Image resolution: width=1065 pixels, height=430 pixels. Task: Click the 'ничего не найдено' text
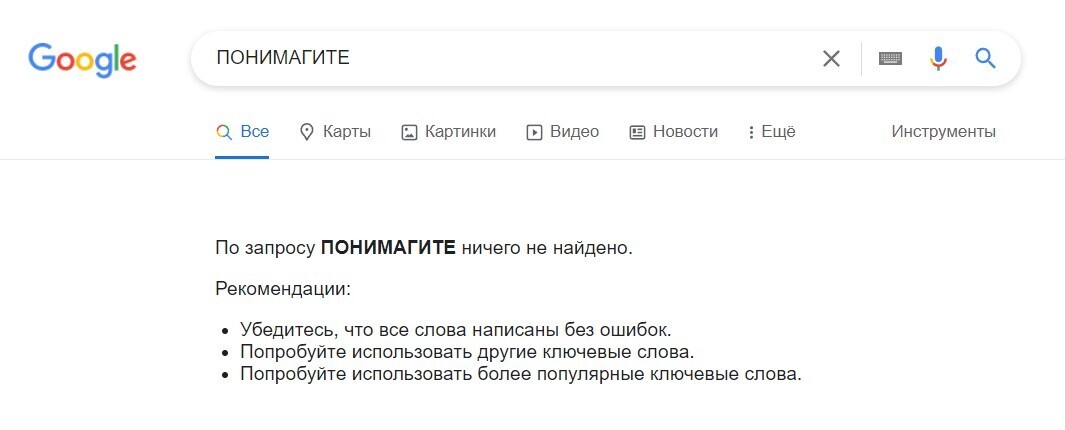[x=547, y=247]
